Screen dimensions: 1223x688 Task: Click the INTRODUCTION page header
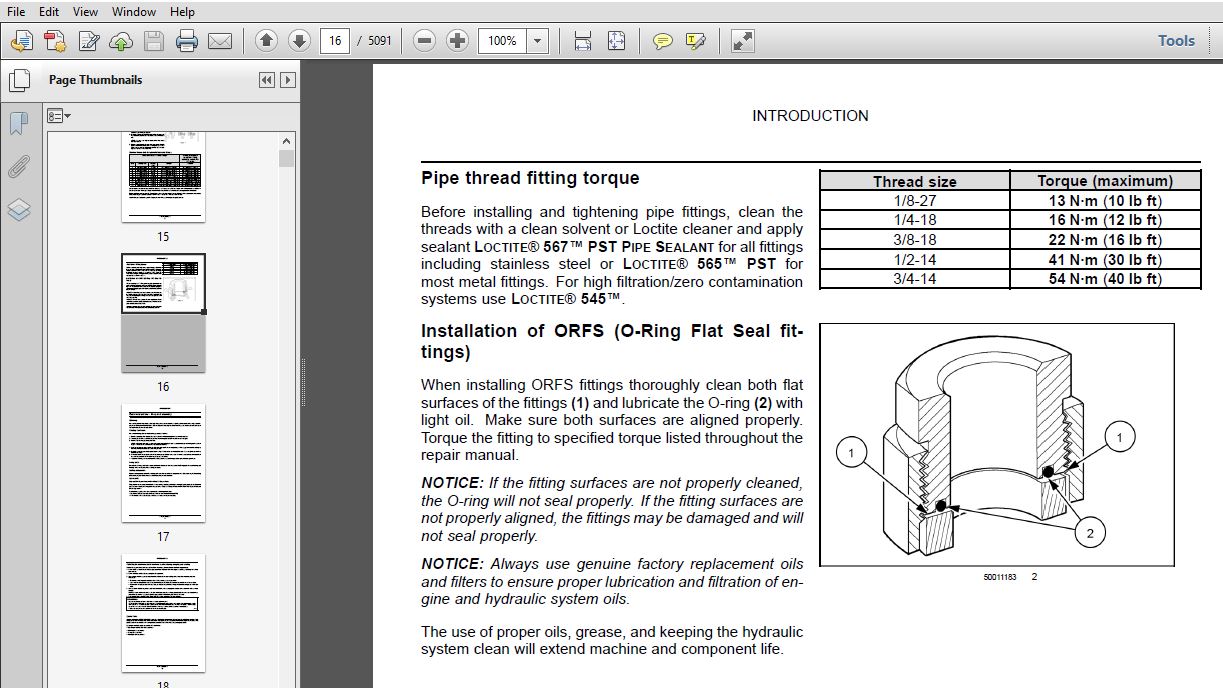point(810,116)
